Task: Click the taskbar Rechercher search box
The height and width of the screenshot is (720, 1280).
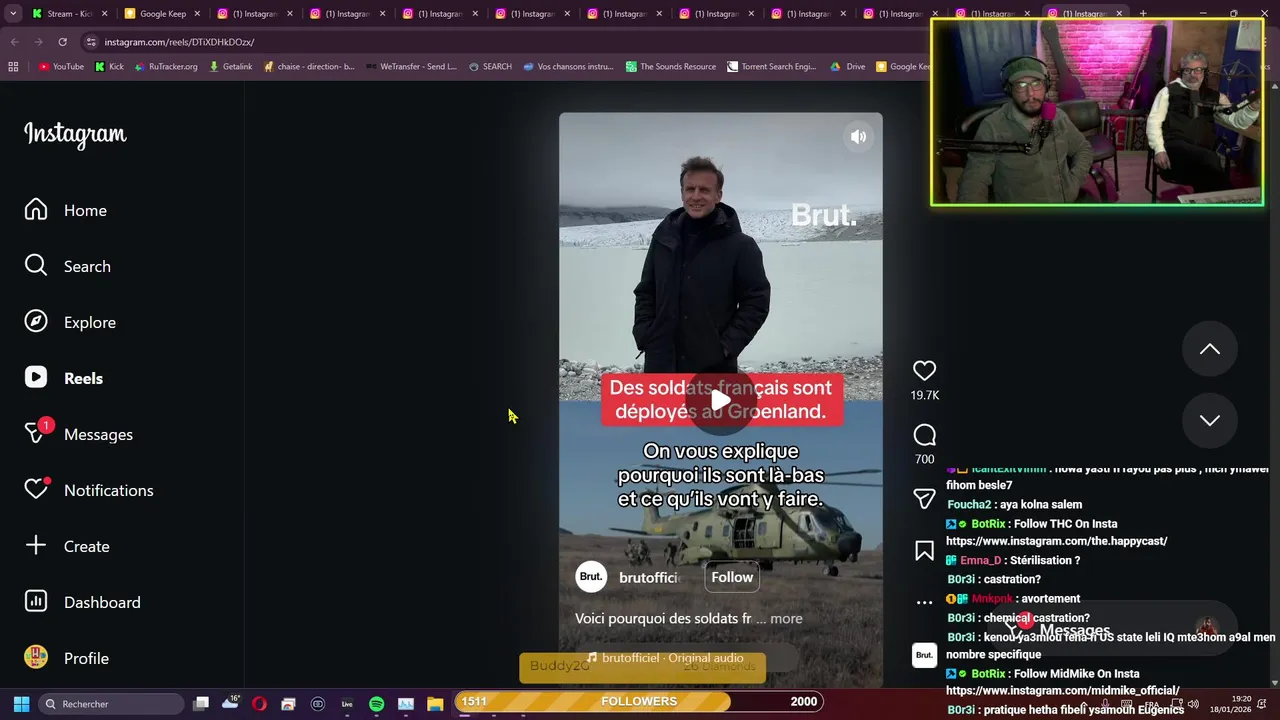Action: (110, 704)
